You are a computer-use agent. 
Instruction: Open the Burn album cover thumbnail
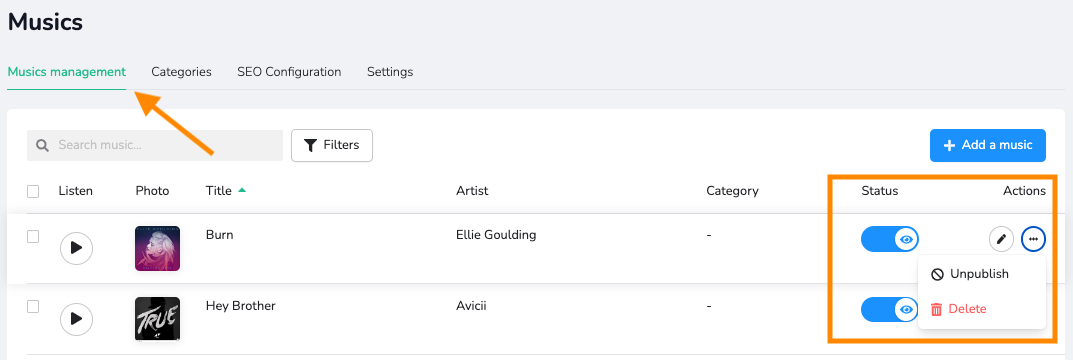157,248
